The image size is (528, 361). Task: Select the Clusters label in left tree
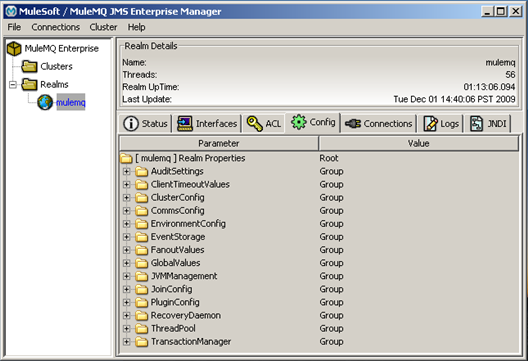[x=56, y=67]
